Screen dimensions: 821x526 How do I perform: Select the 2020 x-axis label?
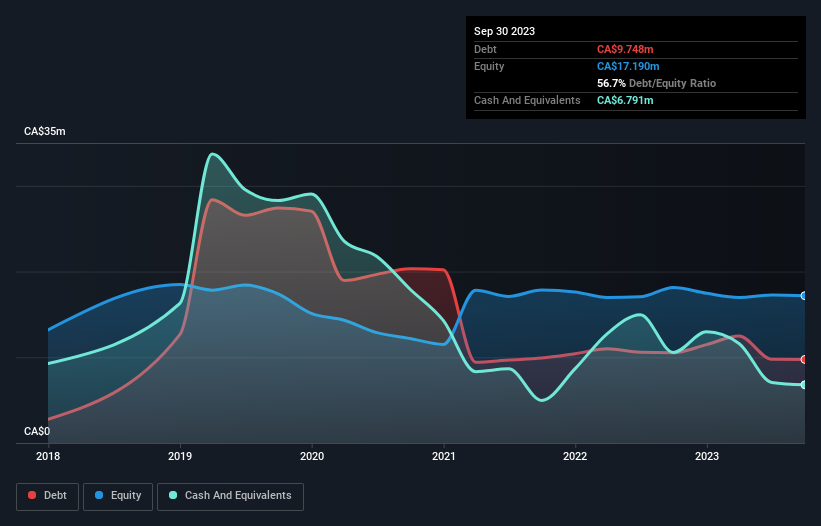312,456
